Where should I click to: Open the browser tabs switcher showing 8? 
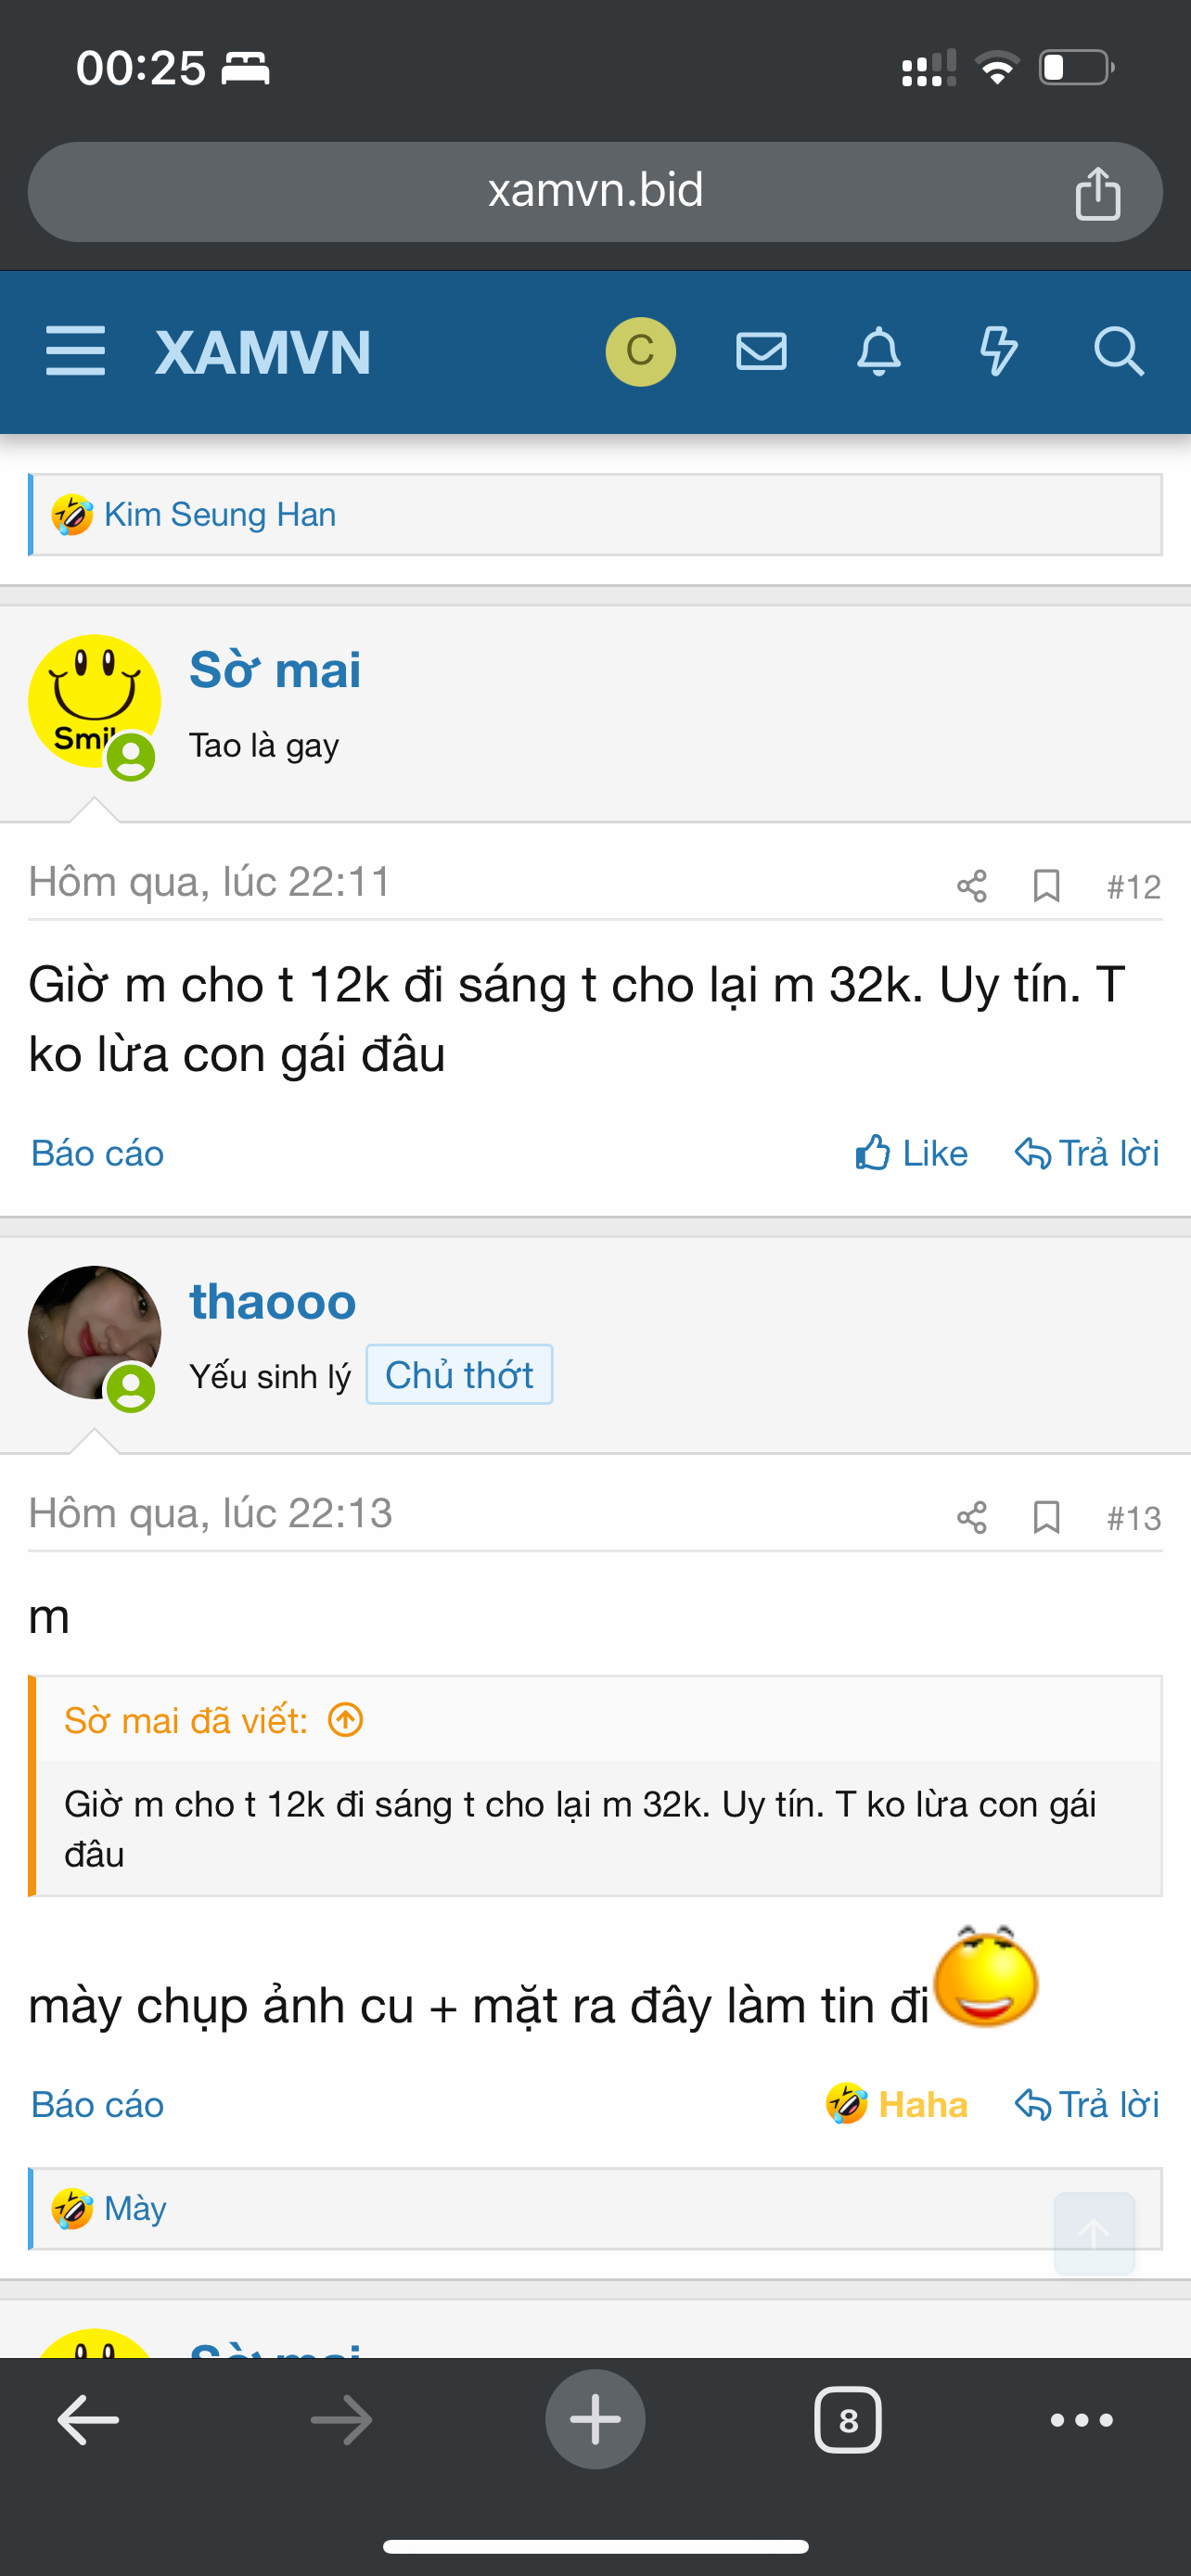point(847,2420)
